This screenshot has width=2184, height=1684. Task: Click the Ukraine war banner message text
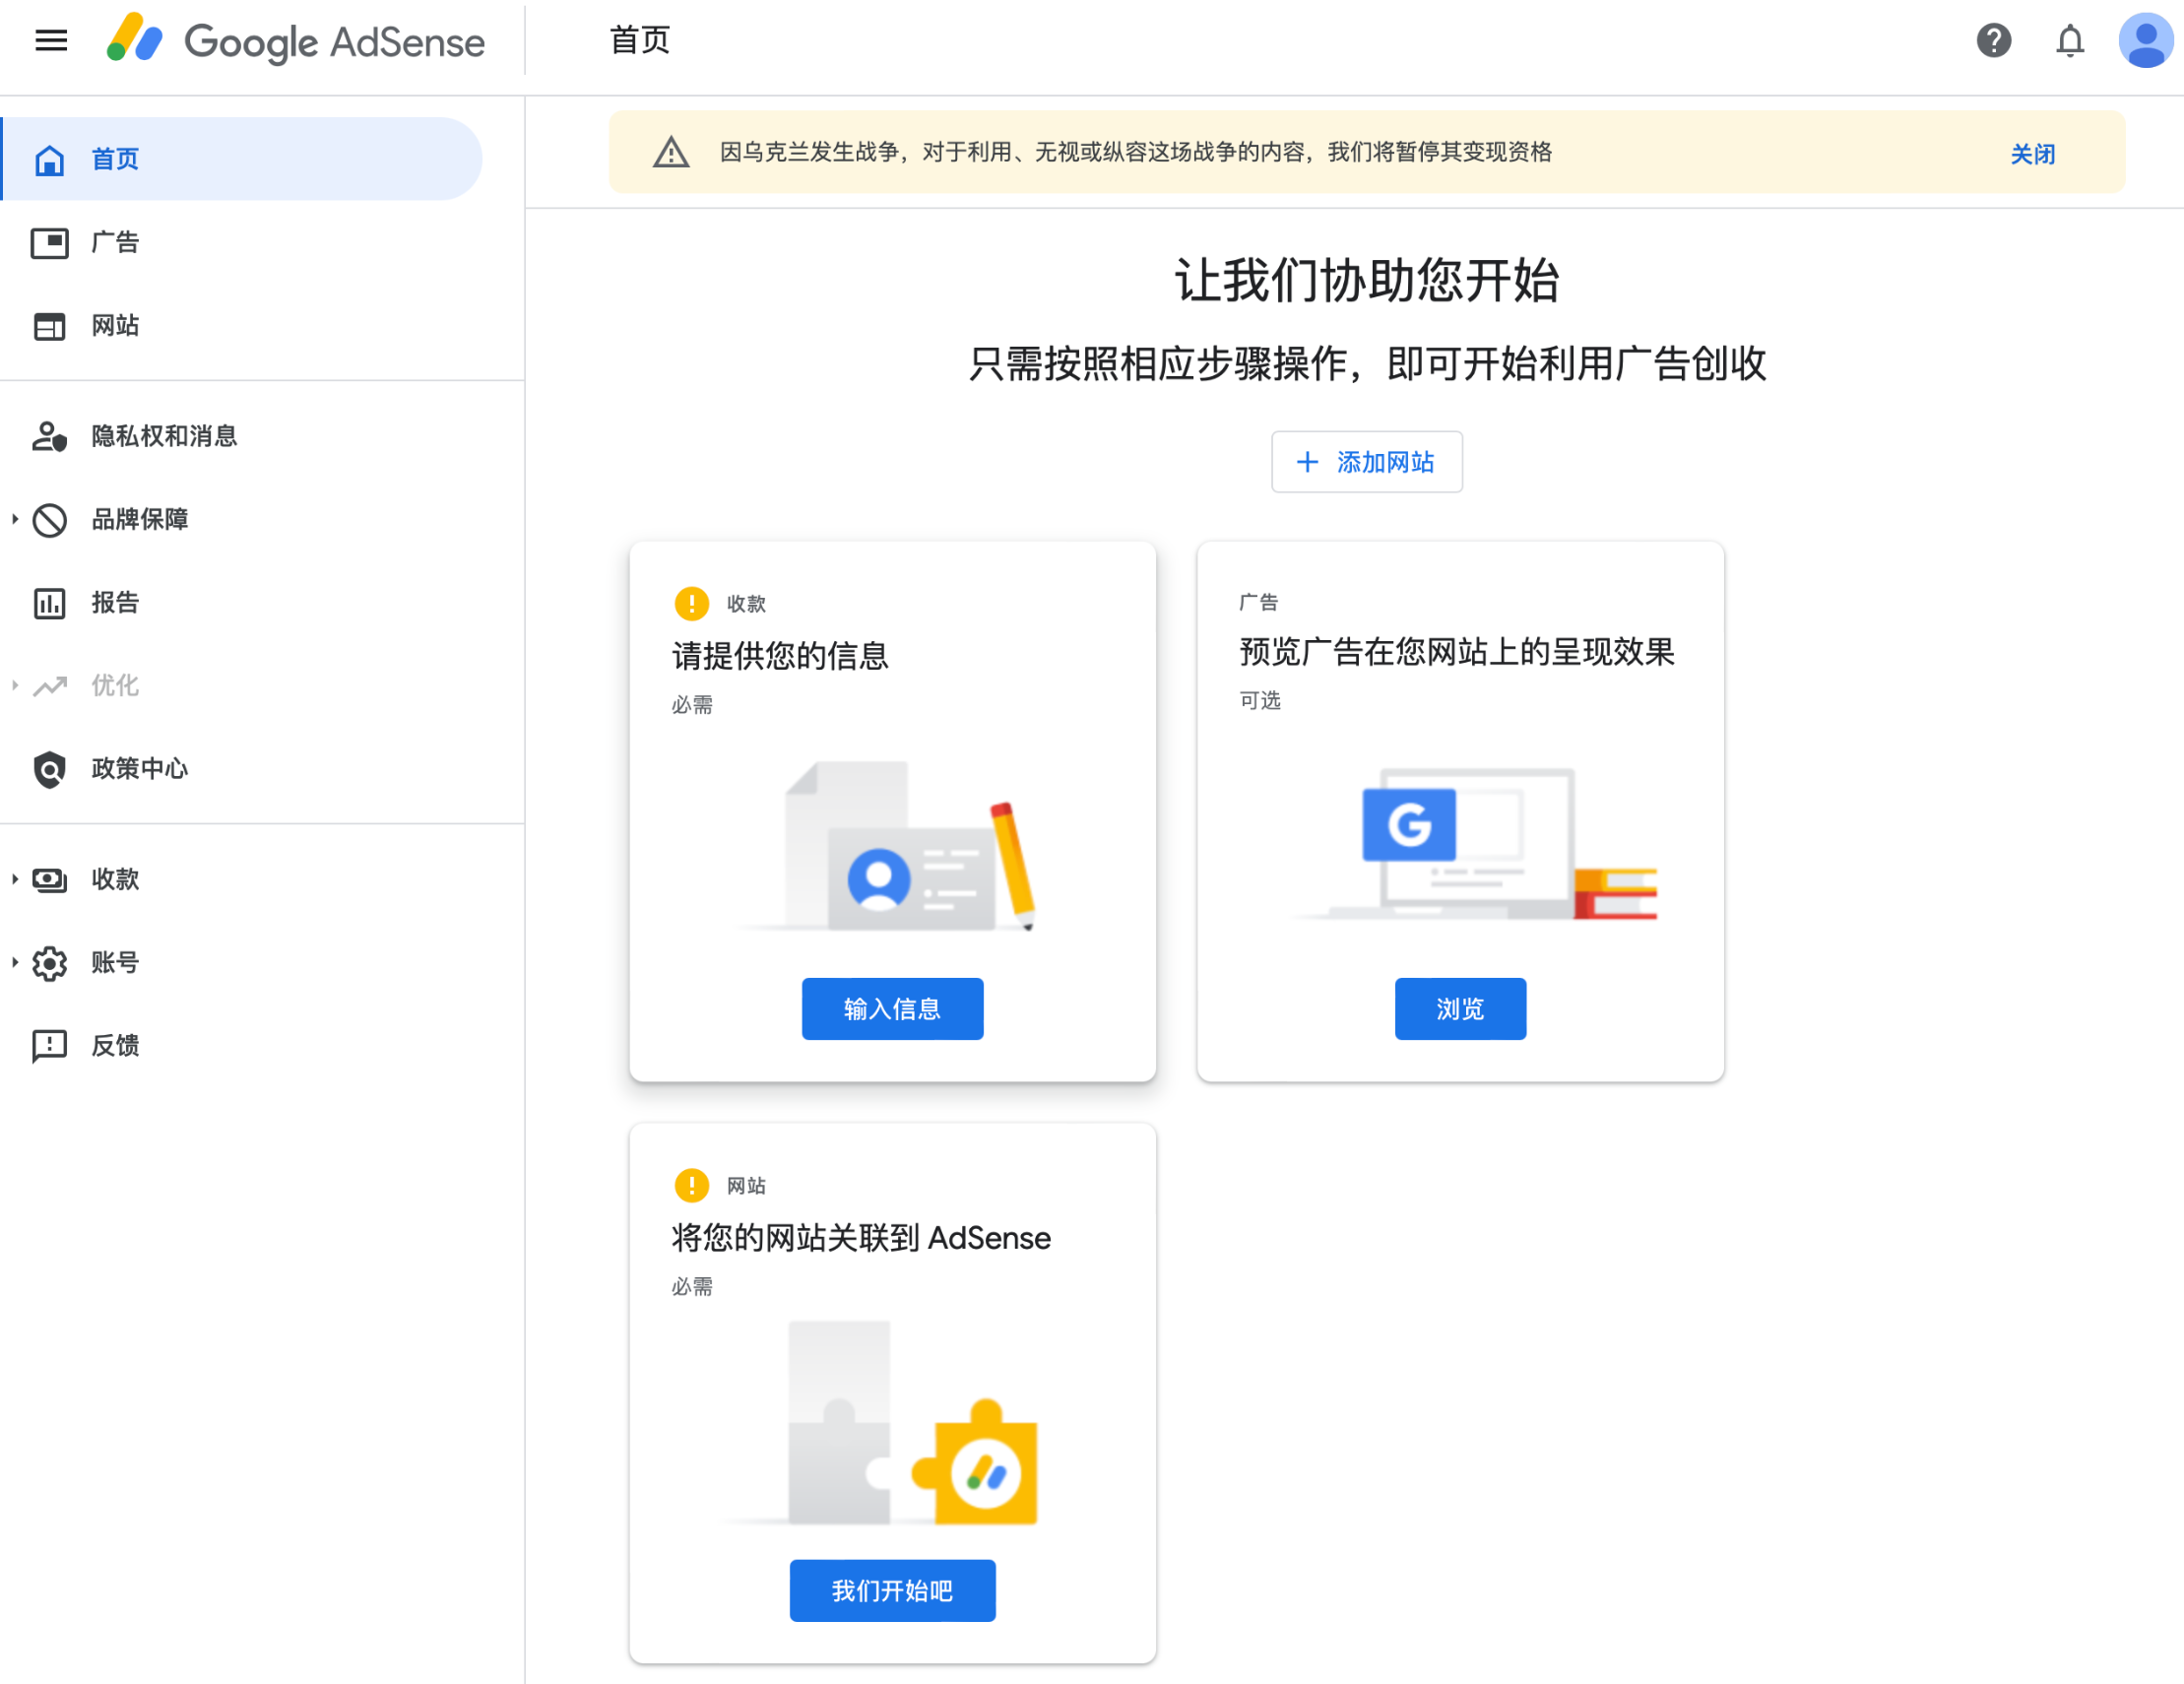click(x=1136, y=152)
